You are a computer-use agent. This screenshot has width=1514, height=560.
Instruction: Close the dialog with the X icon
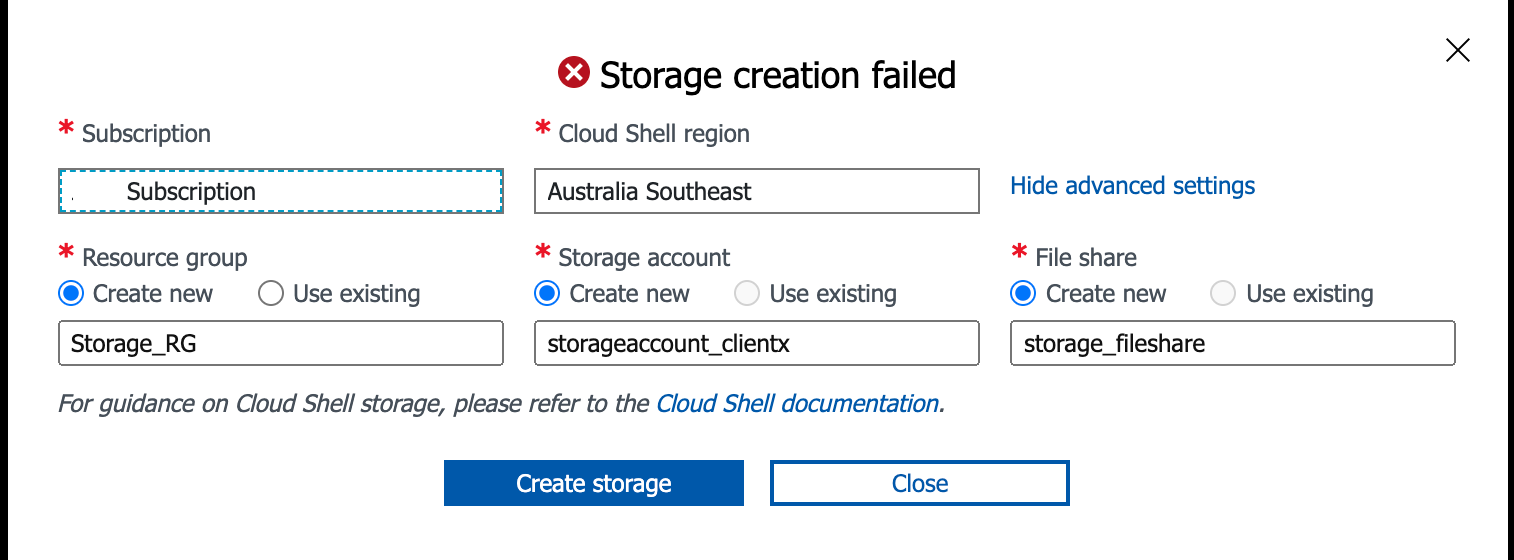[x=1457, y=51]
